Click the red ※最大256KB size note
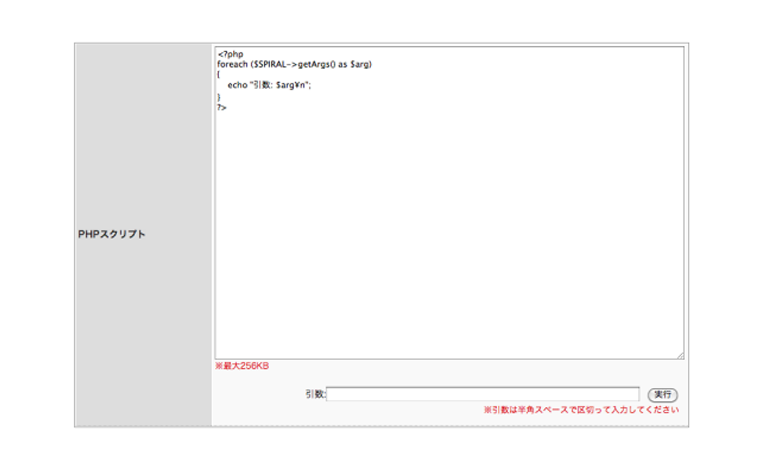 click(x=242, y=366)
